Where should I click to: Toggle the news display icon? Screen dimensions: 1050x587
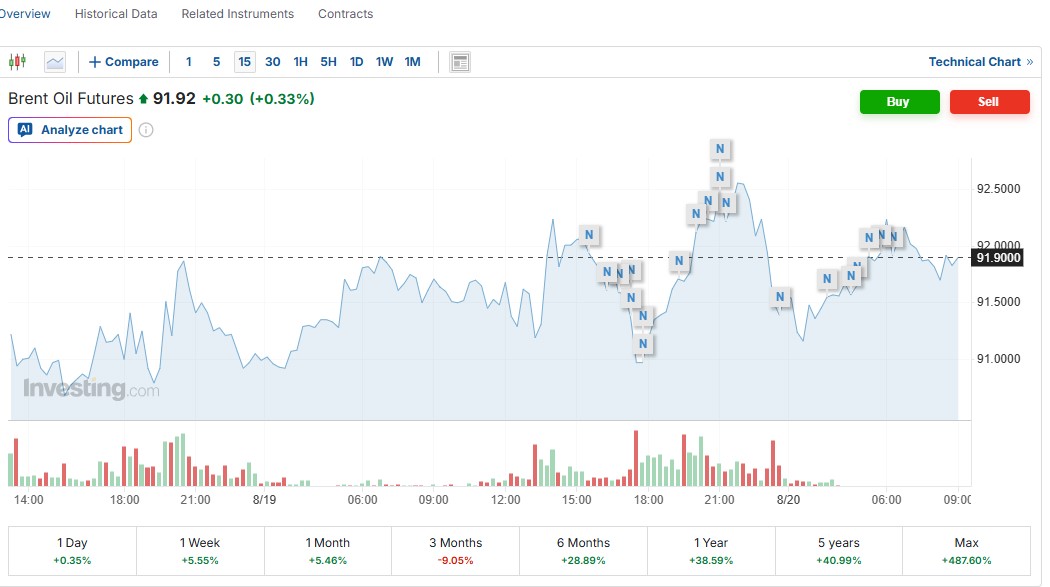[x=460, y=62]
